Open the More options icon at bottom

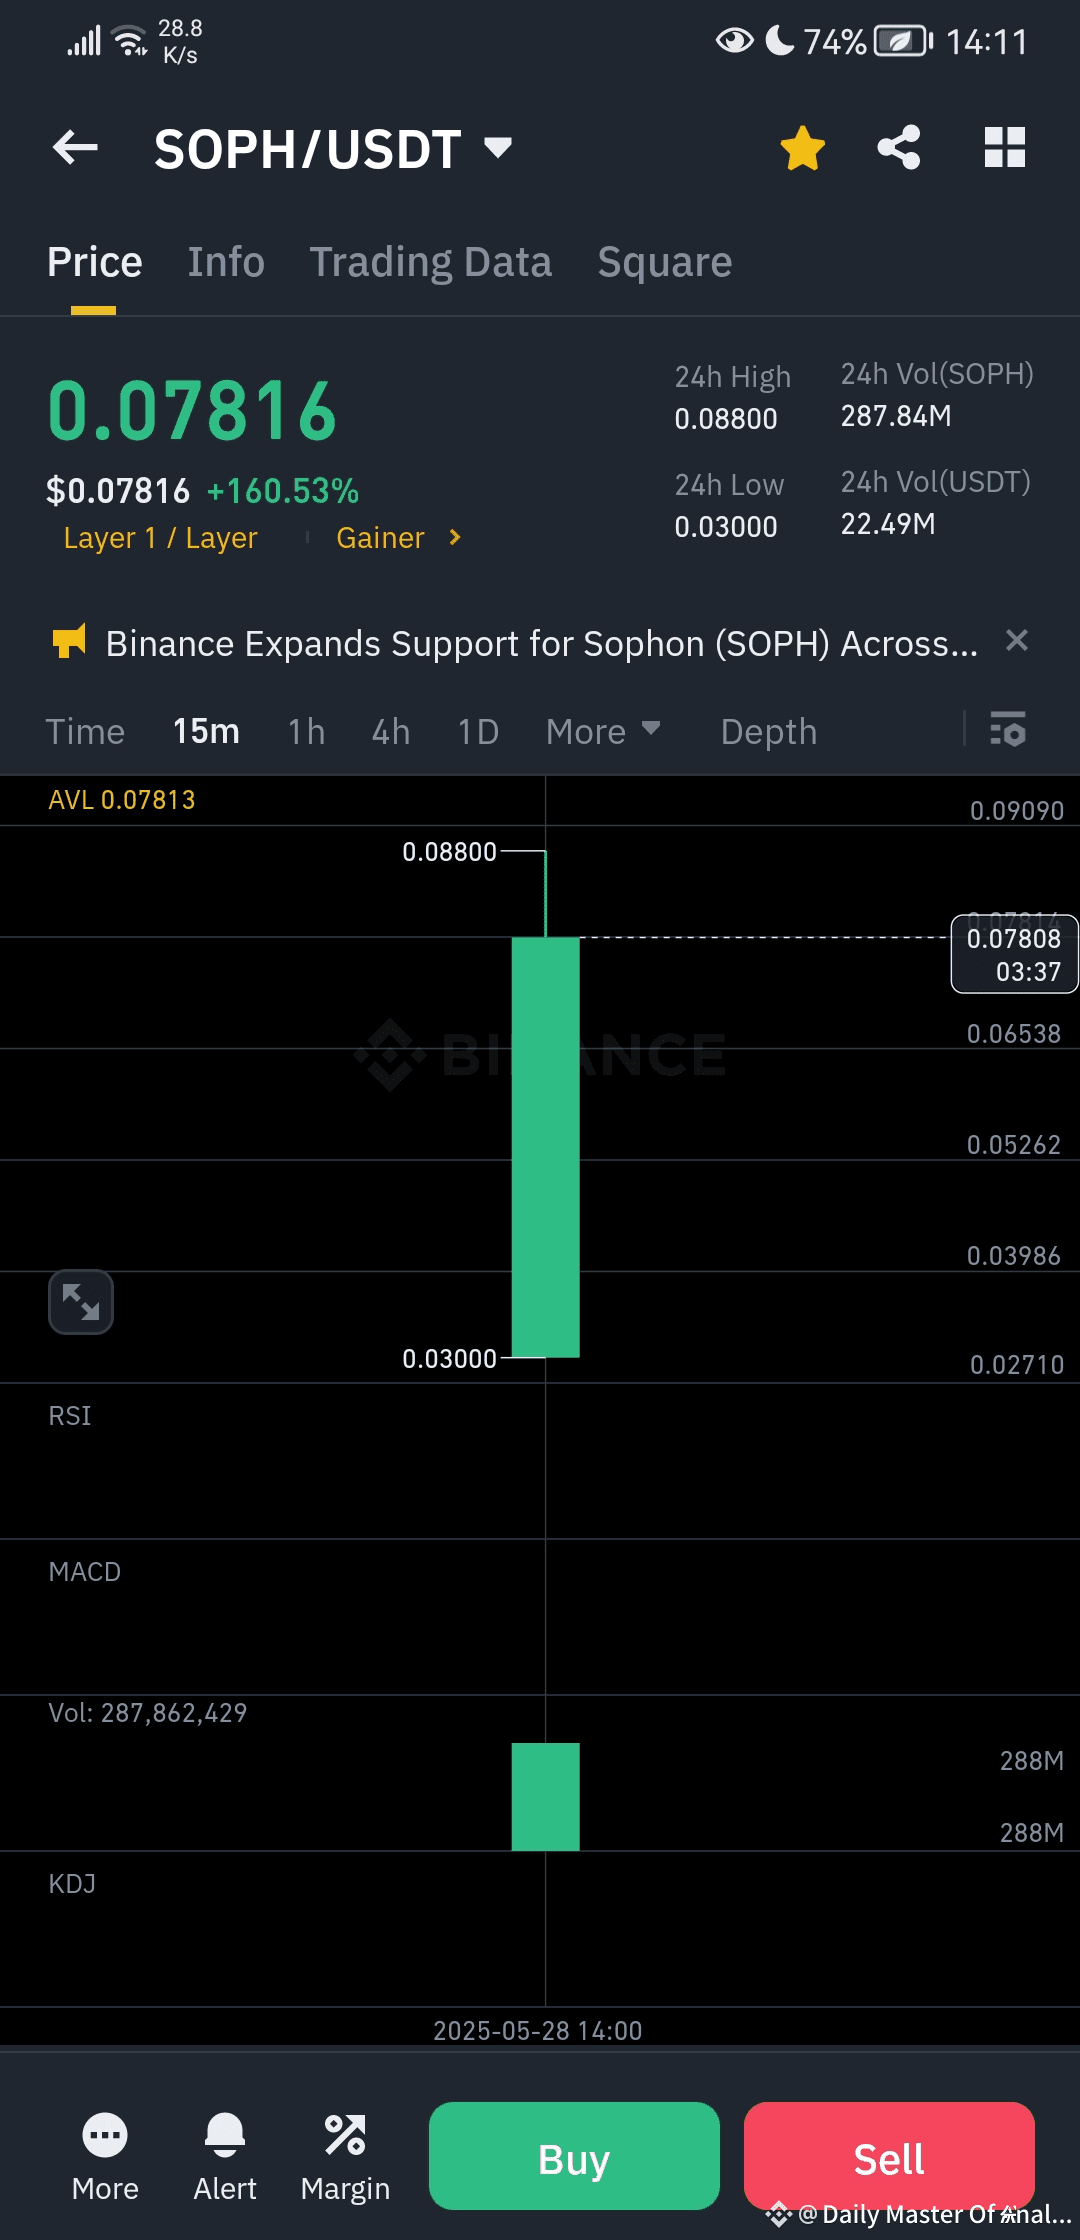[x=105, y=2136]
